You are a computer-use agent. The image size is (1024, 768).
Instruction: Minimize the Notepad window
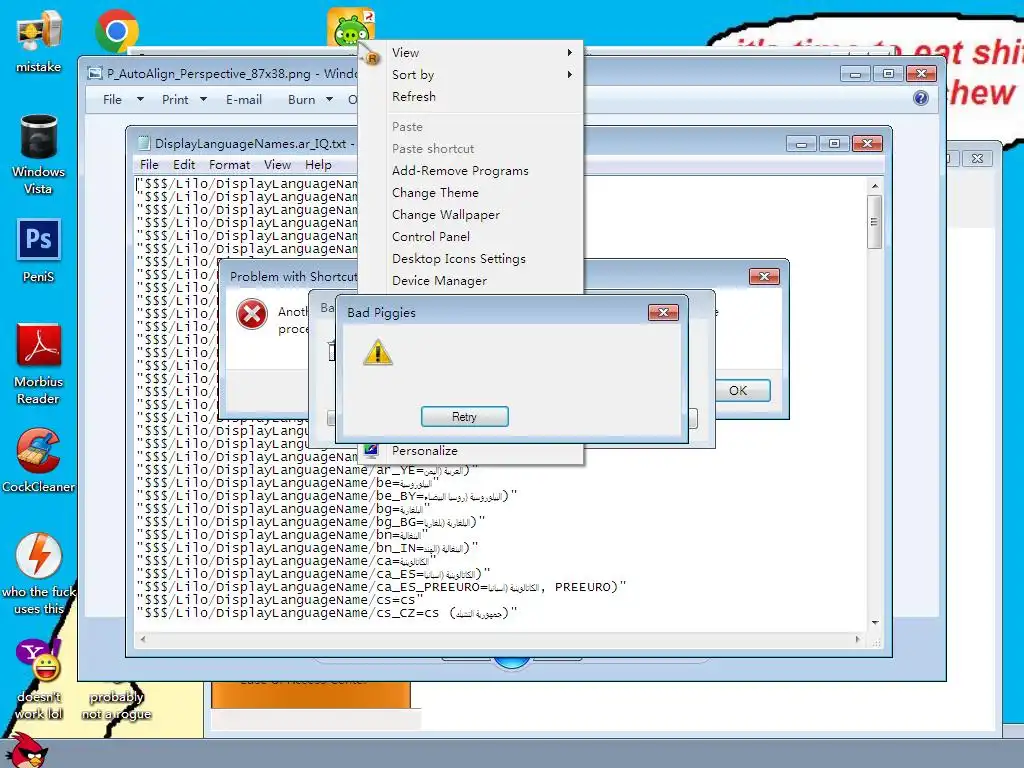[801, 144]
